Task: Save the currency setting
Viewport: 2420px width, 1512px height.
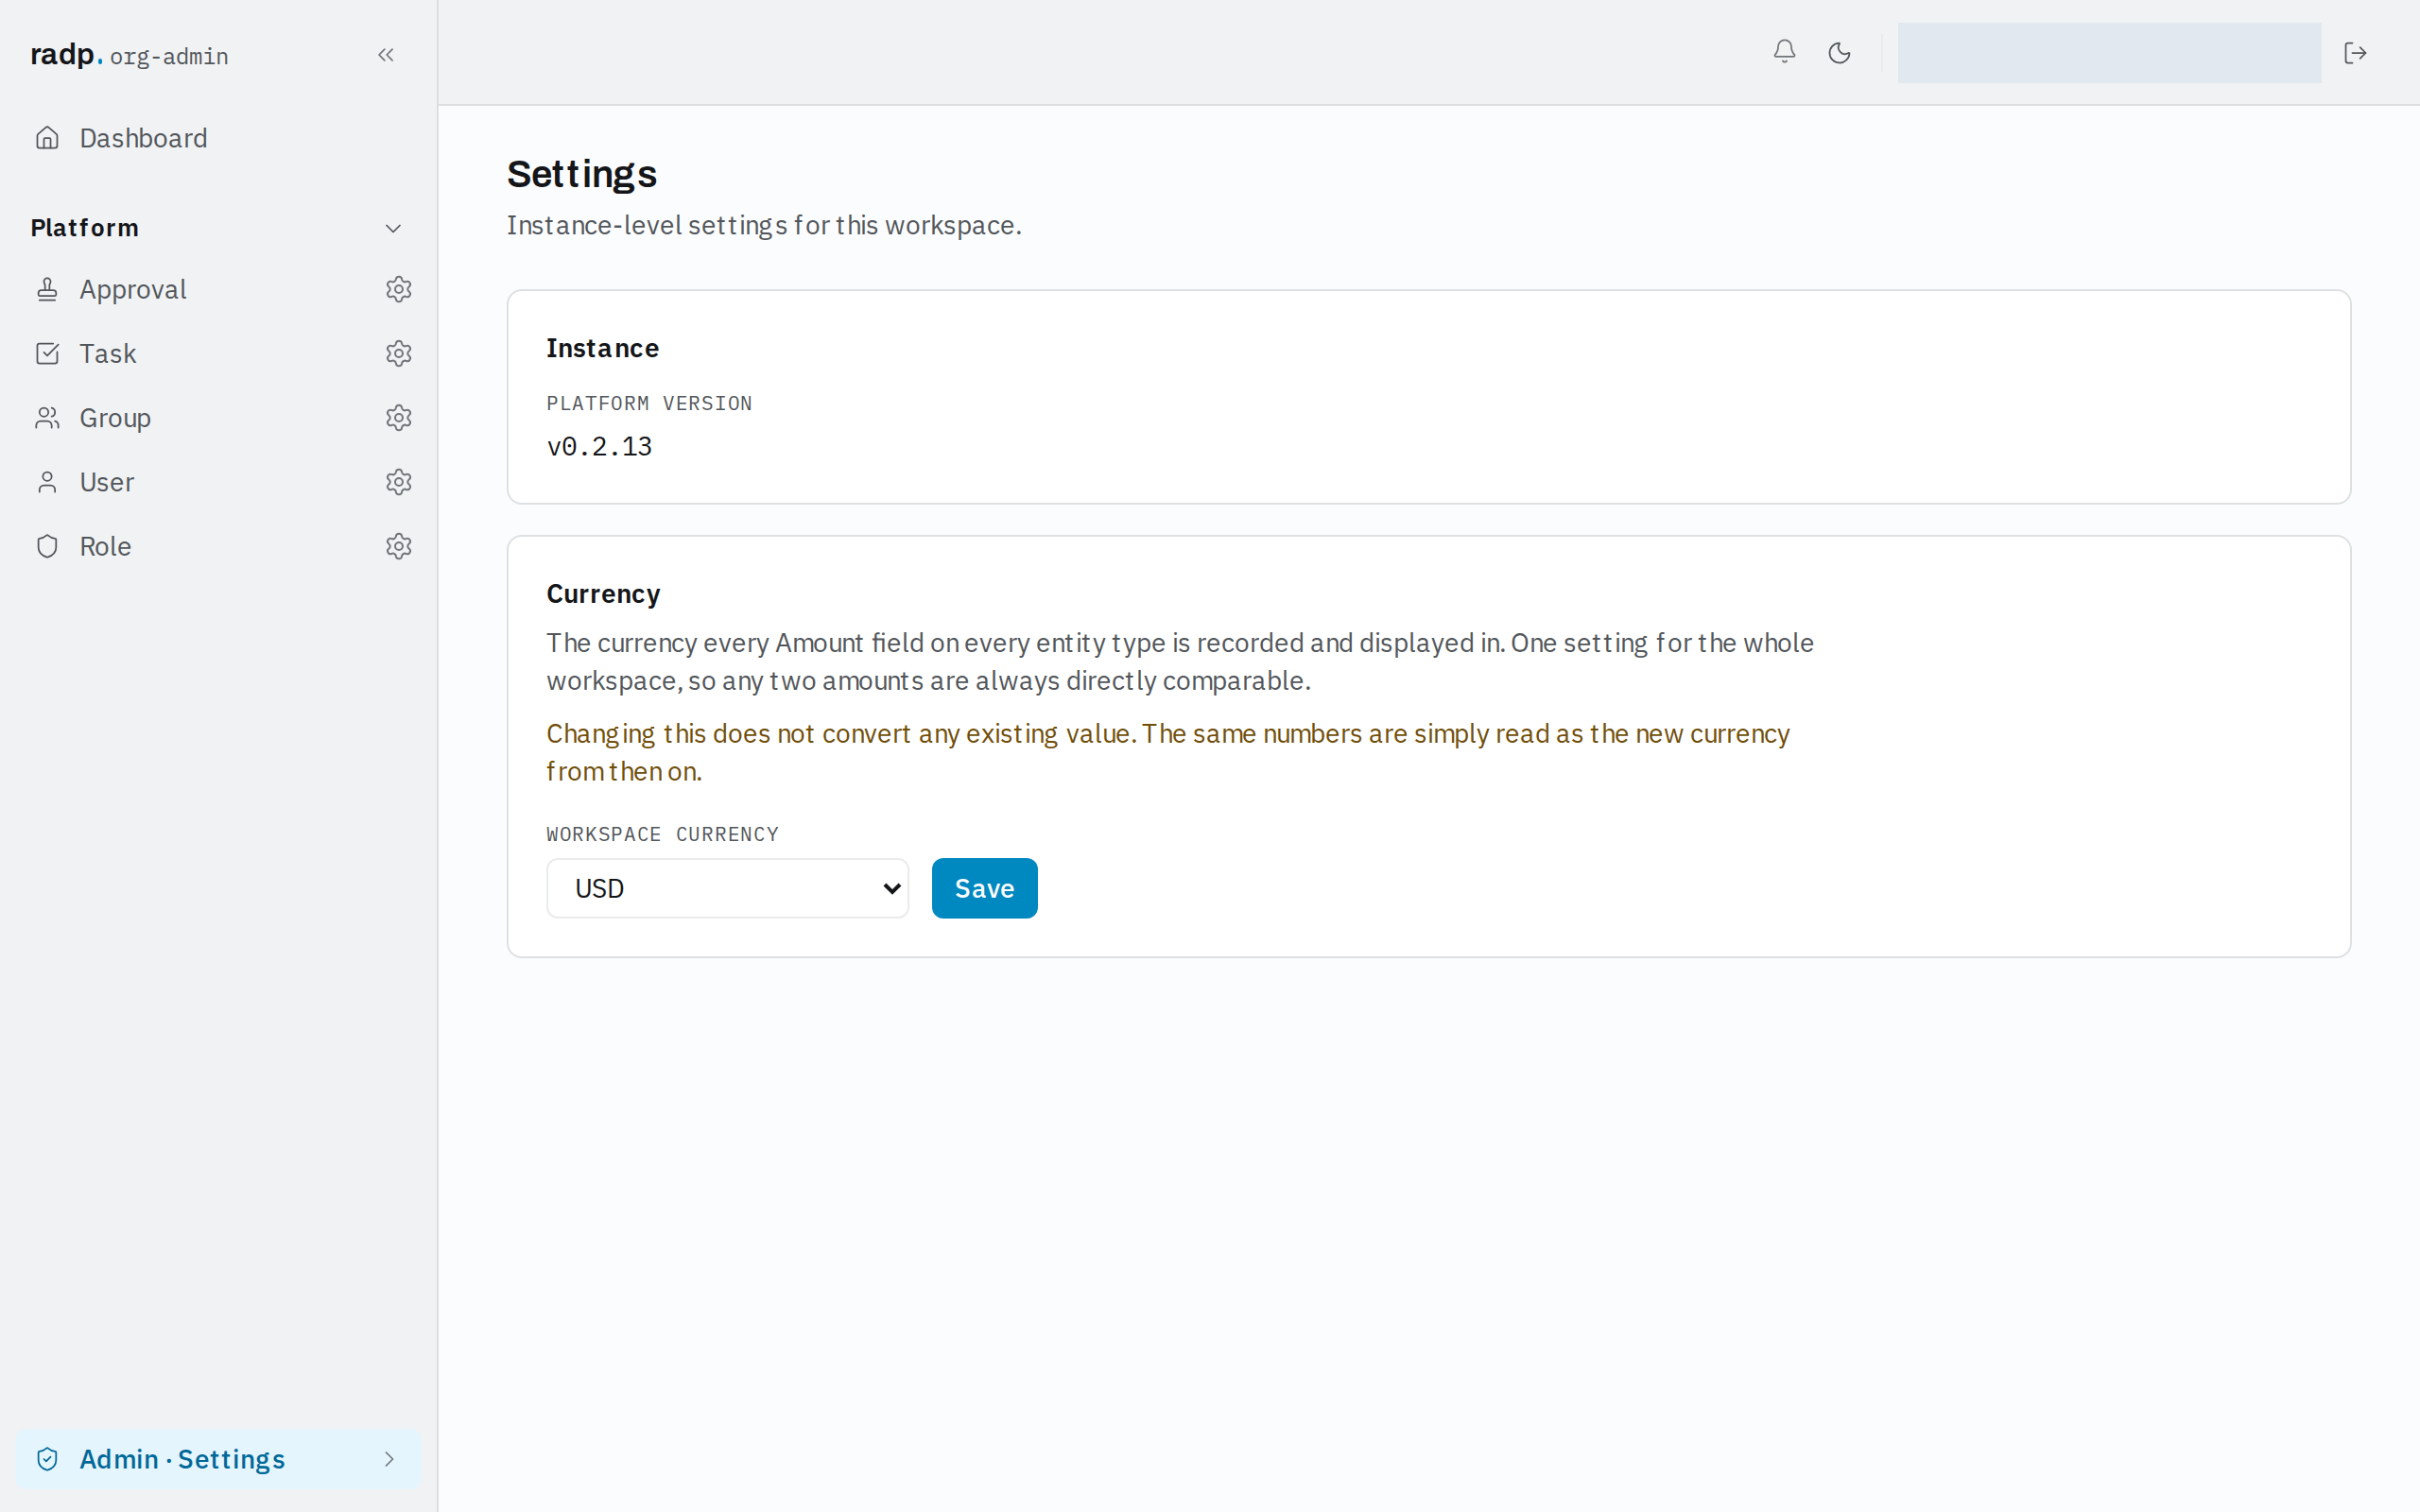Action: tap(984, 888)
